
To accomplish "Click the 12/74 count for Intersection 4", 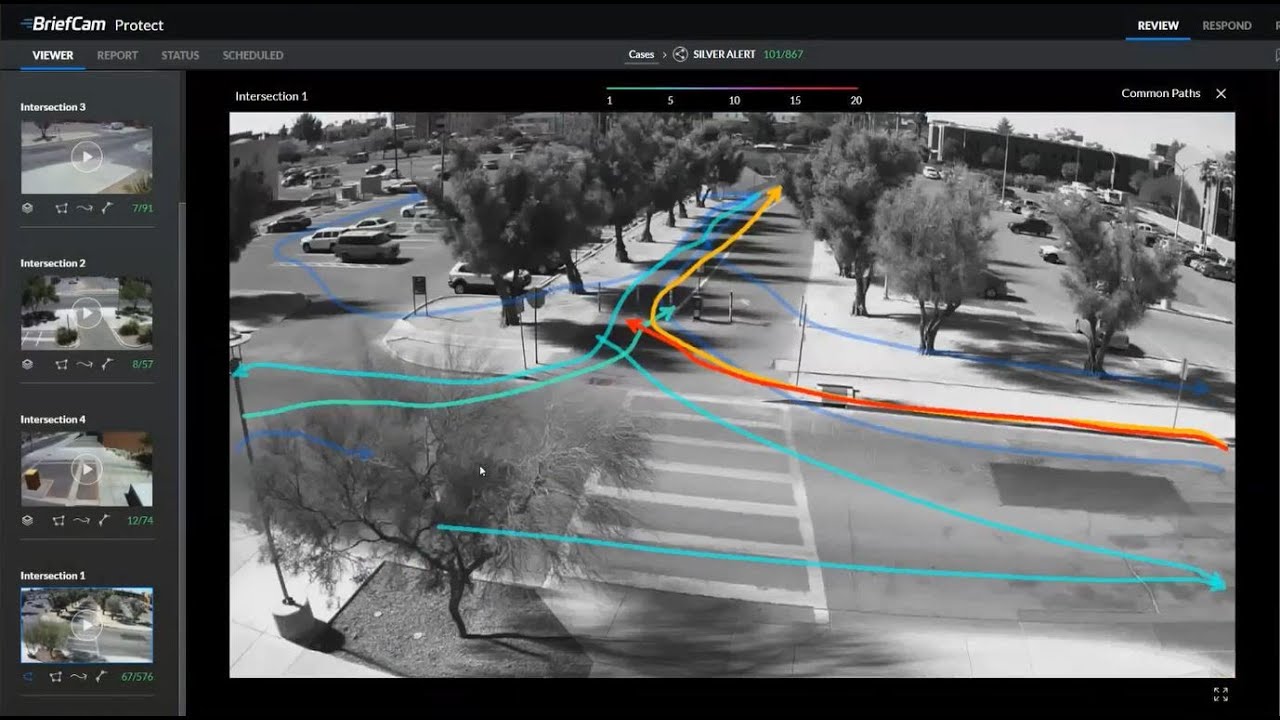I will (x=140, y=520).
